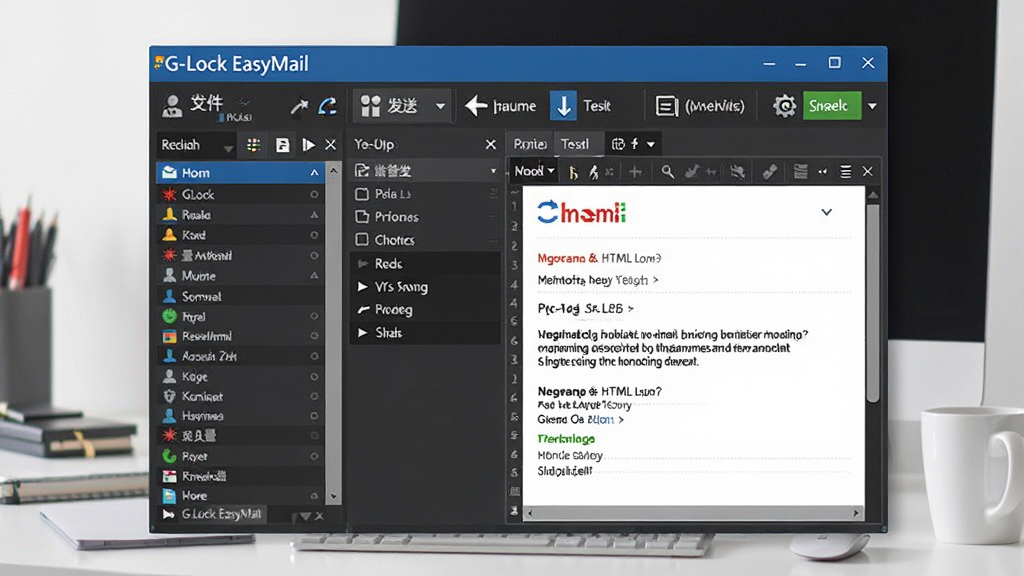Open the Recliah dropdown
Viewport: 1024px width, 576px height.
(227, 147)
